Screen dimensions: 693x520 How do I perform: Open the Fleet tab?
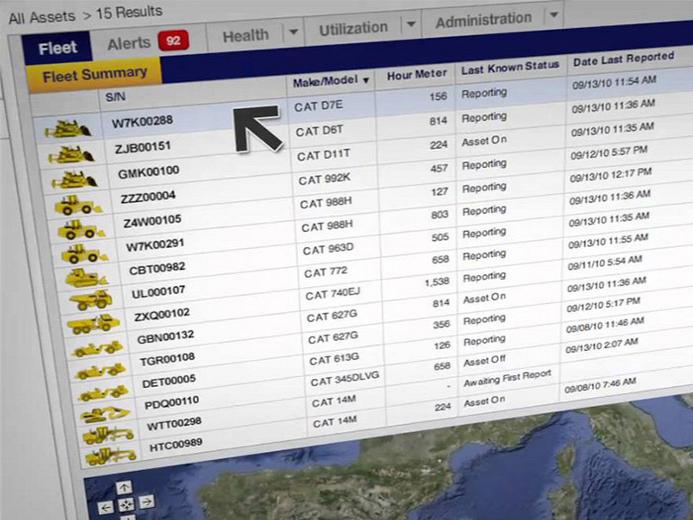pos(57,47)
